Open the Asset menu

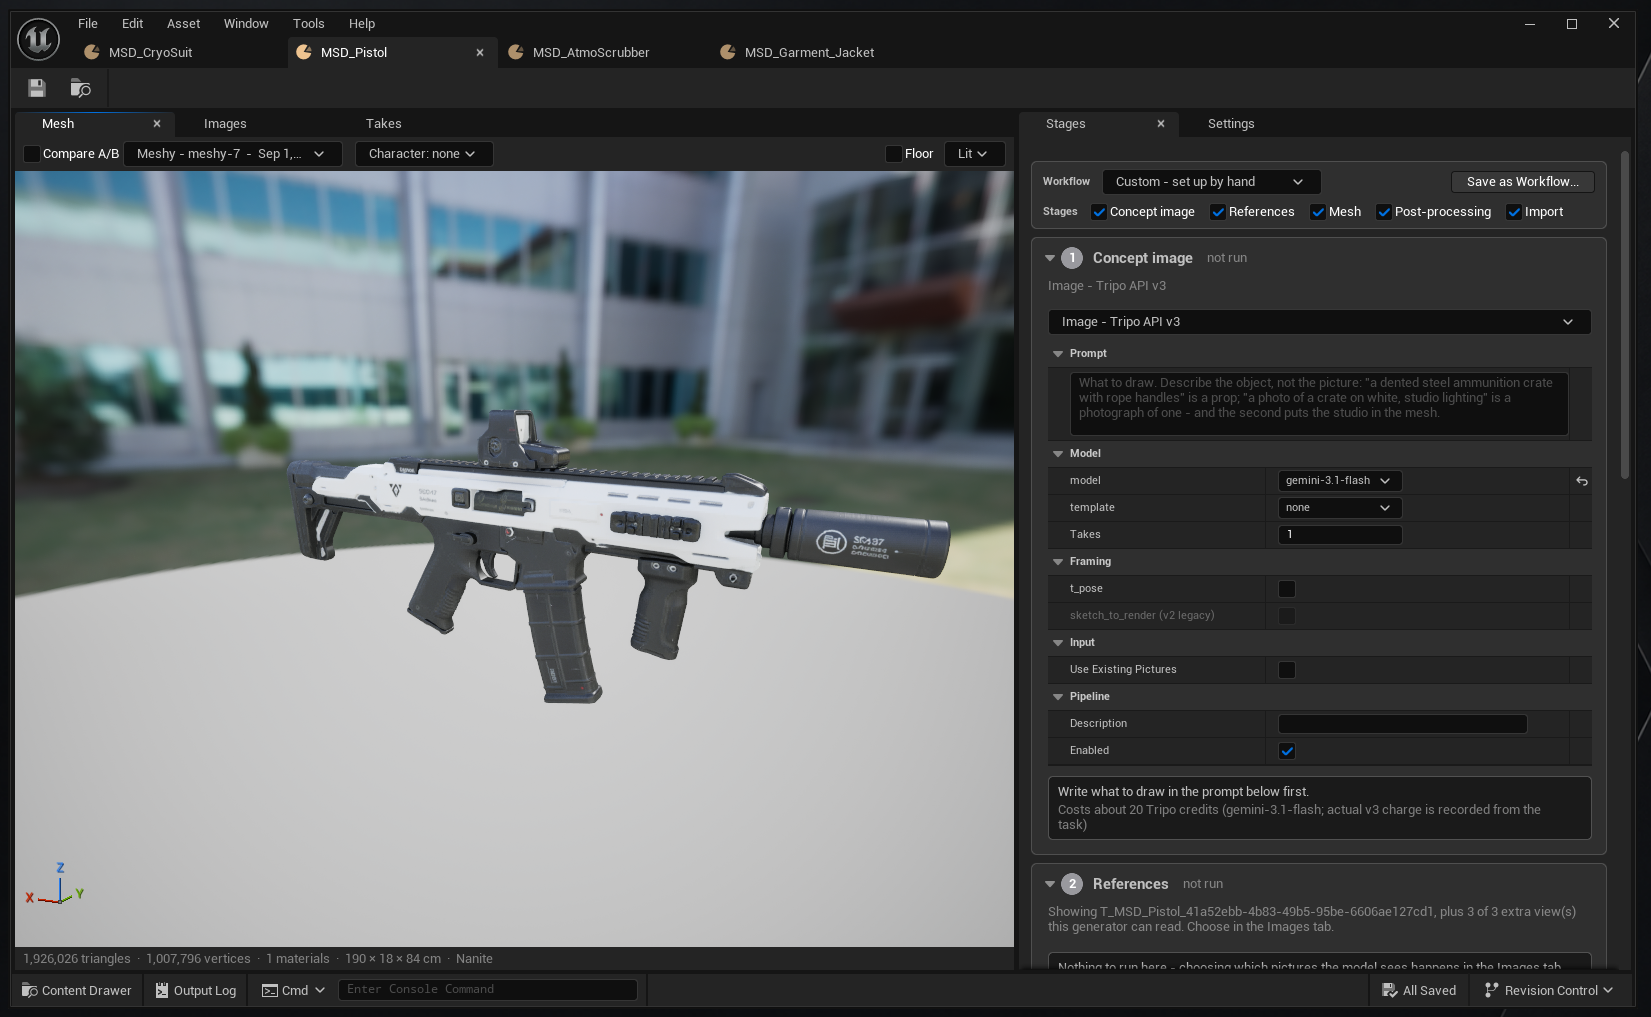[183, 23]
